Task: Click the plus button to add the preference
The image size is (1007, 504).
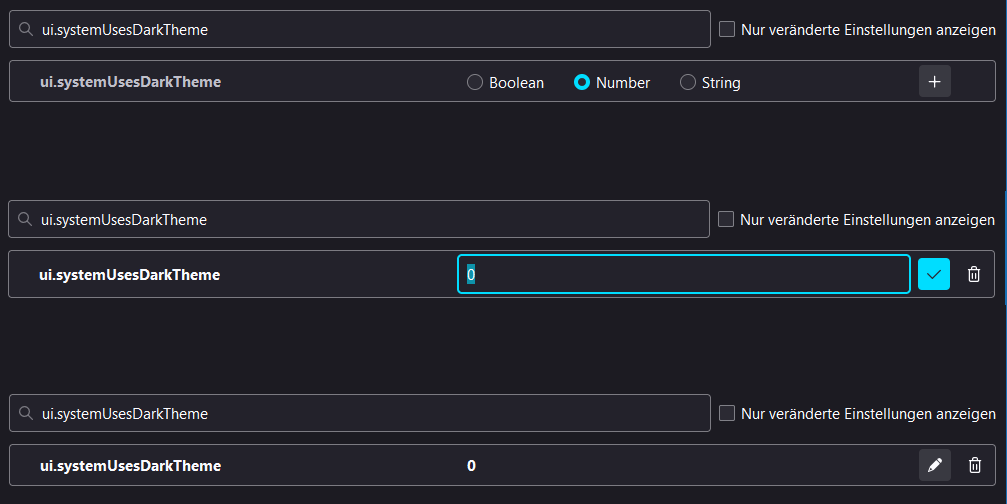Action: [x=934, y=82]
